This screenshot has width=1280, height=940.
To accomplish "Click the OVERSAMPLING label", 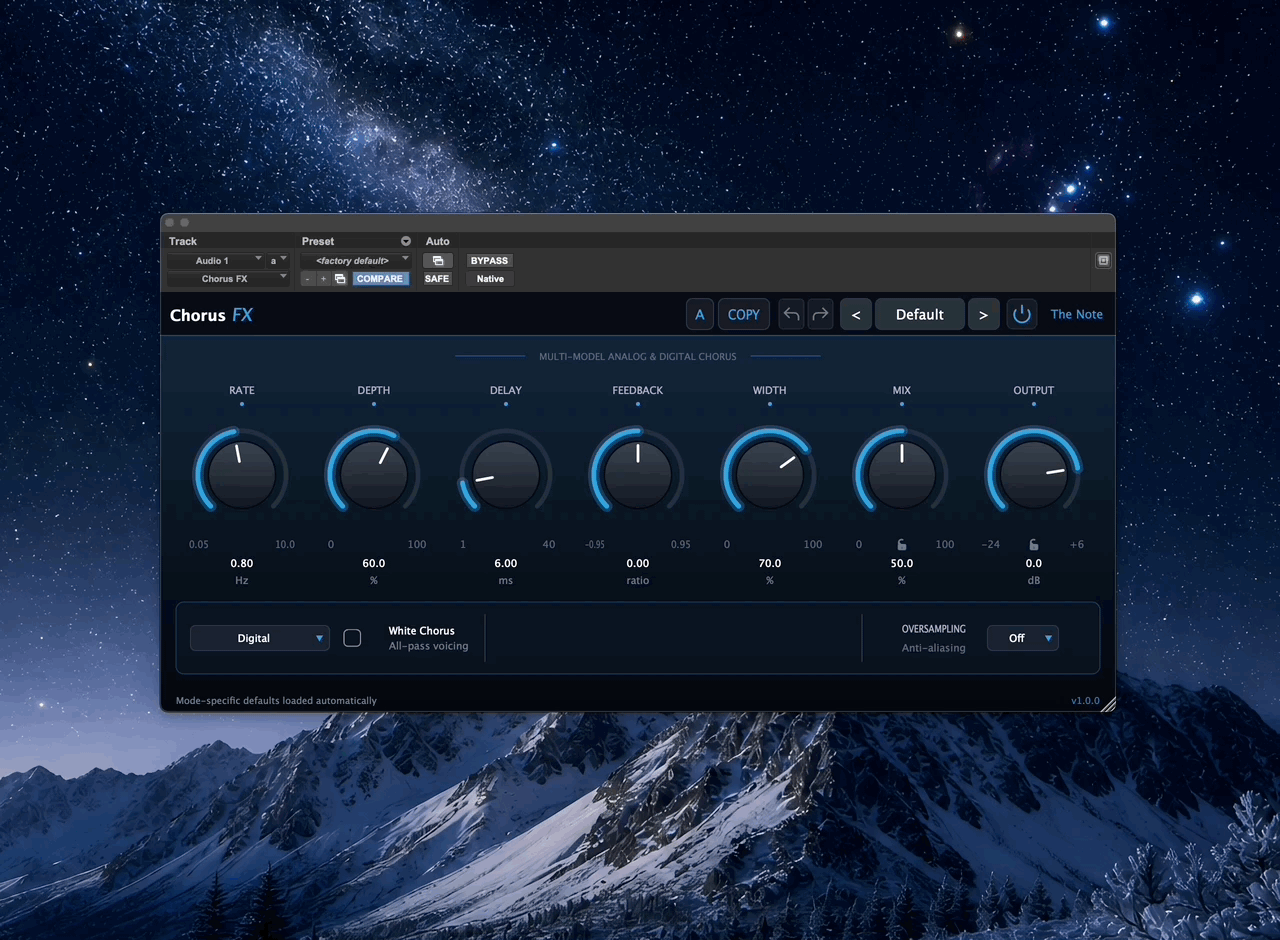I will 934,629.
